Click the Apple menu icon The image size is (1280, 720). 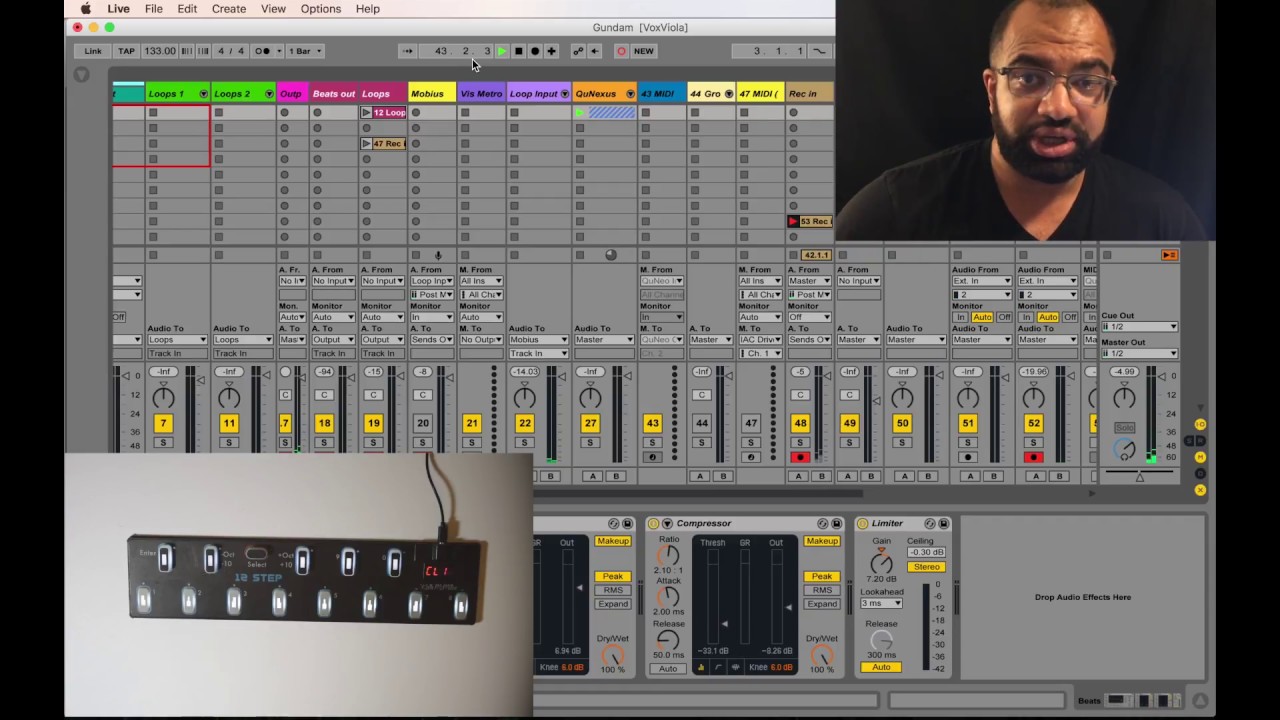pyautogui.click(x=85, y=9)
